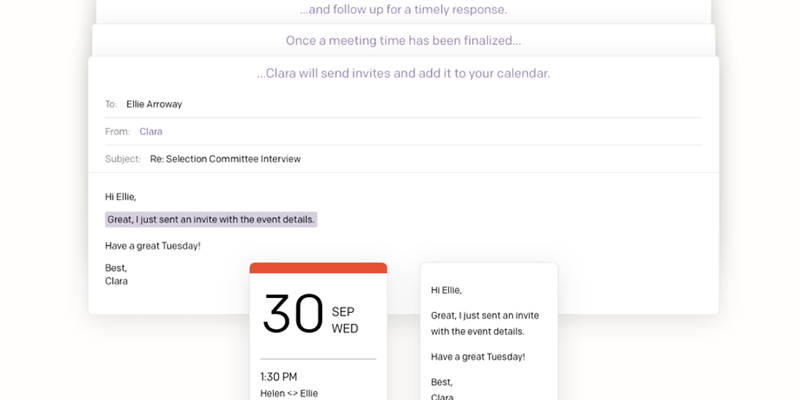Click 'Hi Ellie,' greeting in the main email body
Image resolution: width=800 pixels, height=400 pixels.
(x=120, y=196)
